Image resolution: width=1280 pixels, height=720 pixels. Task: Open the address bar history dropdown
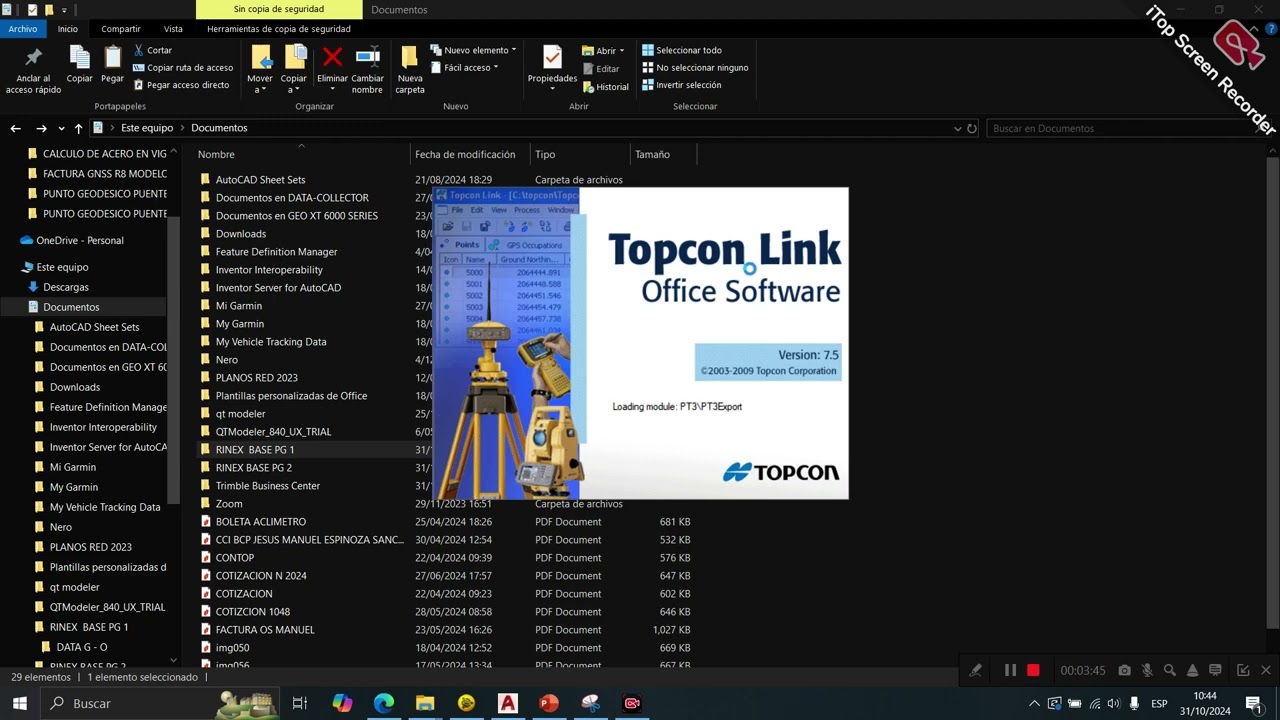point(957,128)
